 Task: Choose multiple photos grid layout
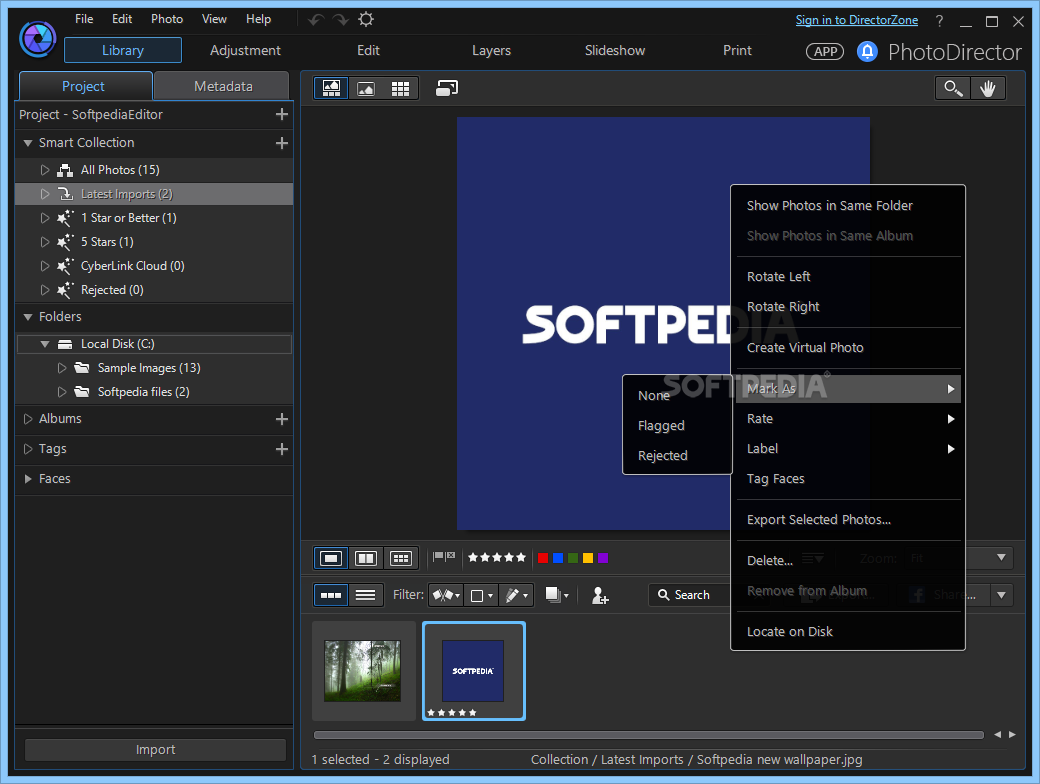coord(401,558)
